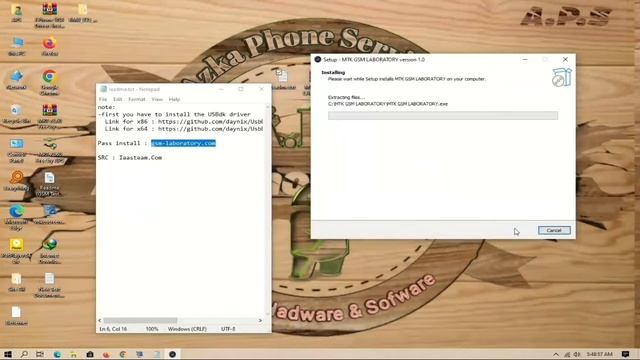Open the Notepad View menu

157,99
